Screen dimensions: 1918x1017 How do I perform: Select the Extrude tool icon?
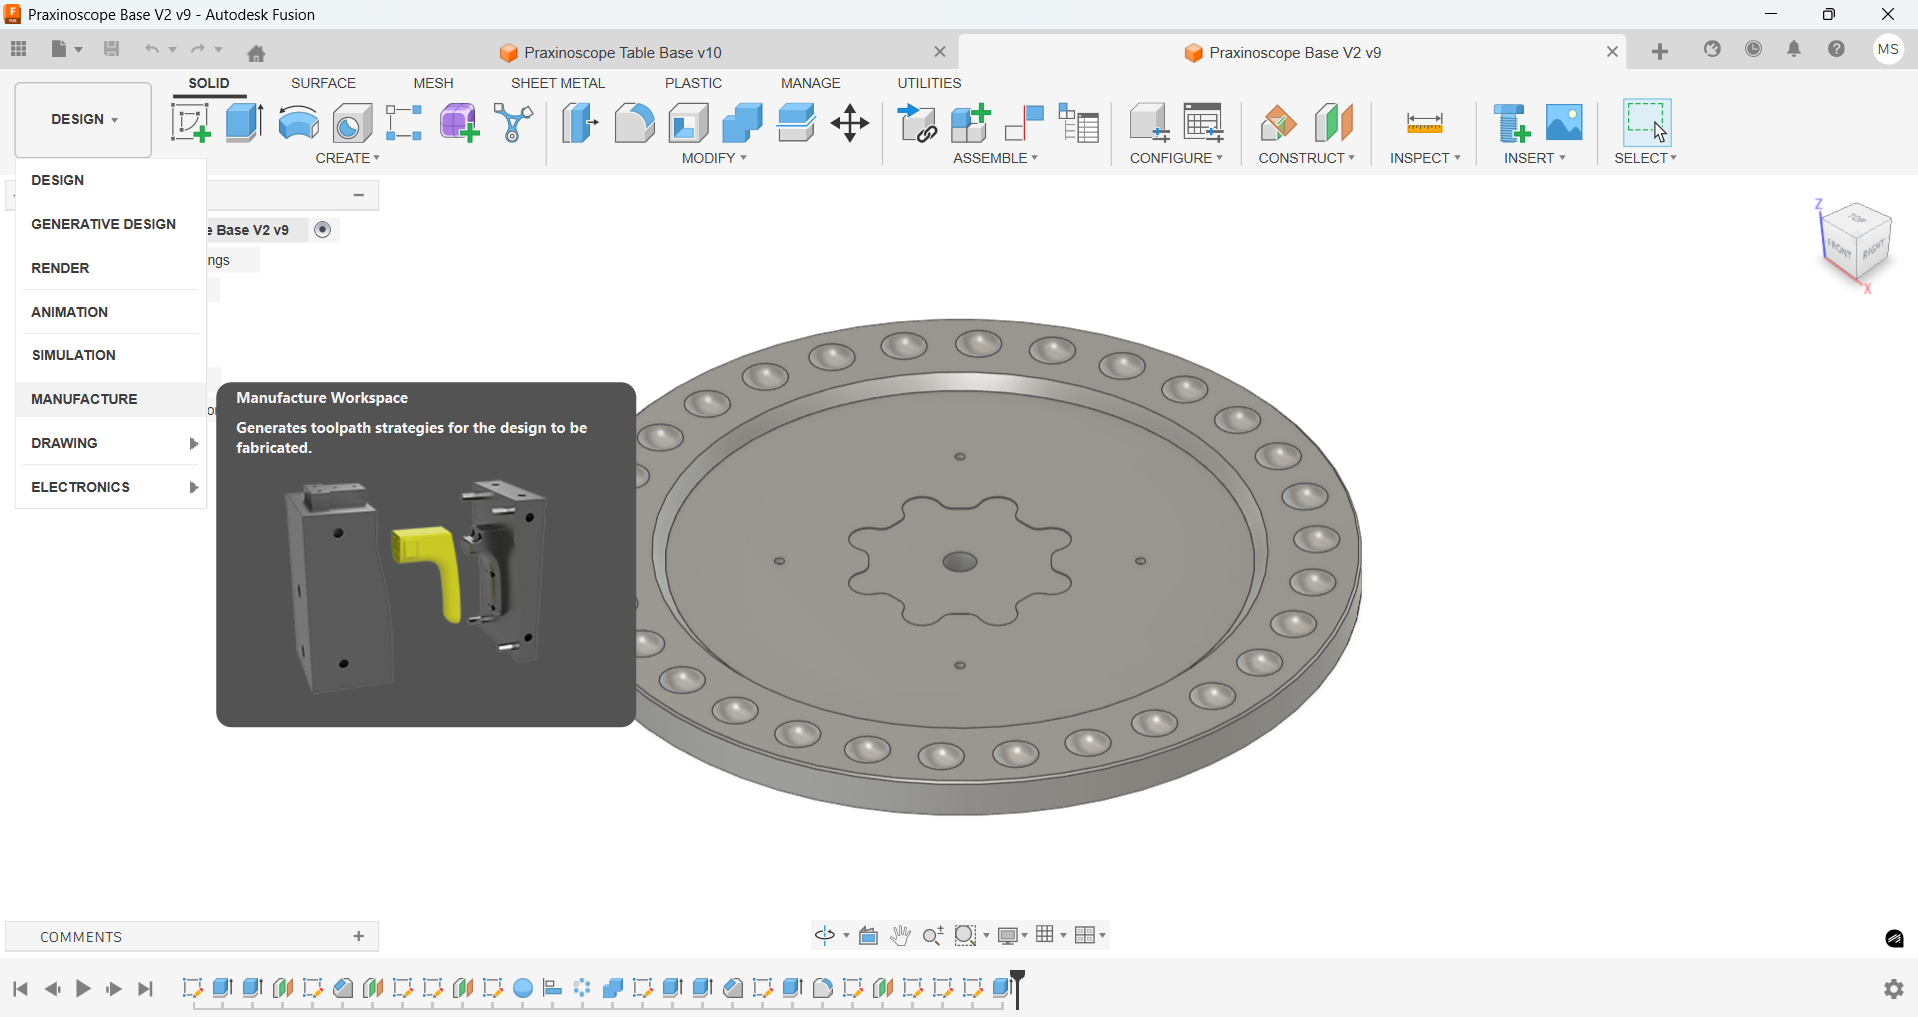[244, 123]
